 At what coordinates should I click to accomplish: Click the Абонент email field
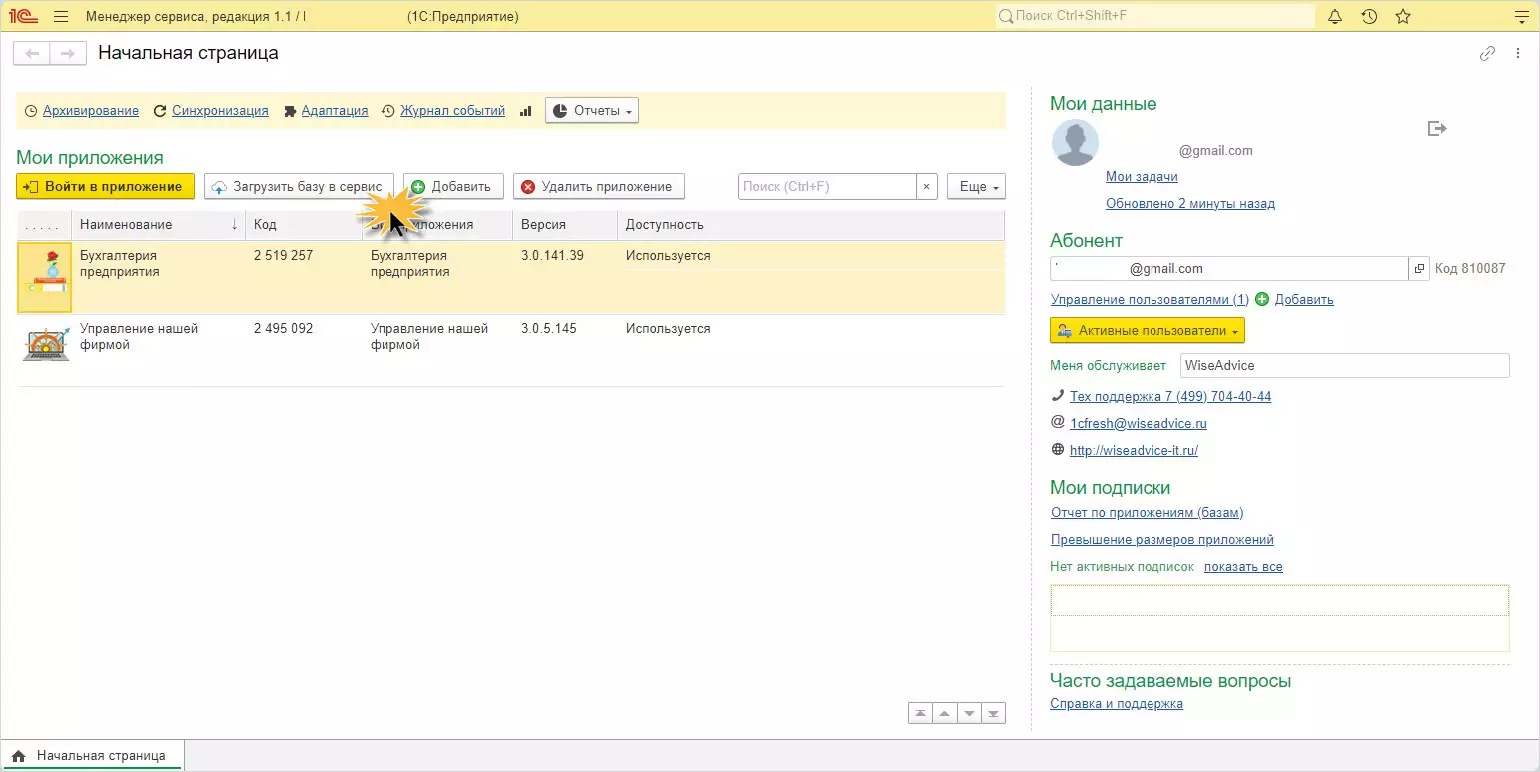[x=1229, y=269]
